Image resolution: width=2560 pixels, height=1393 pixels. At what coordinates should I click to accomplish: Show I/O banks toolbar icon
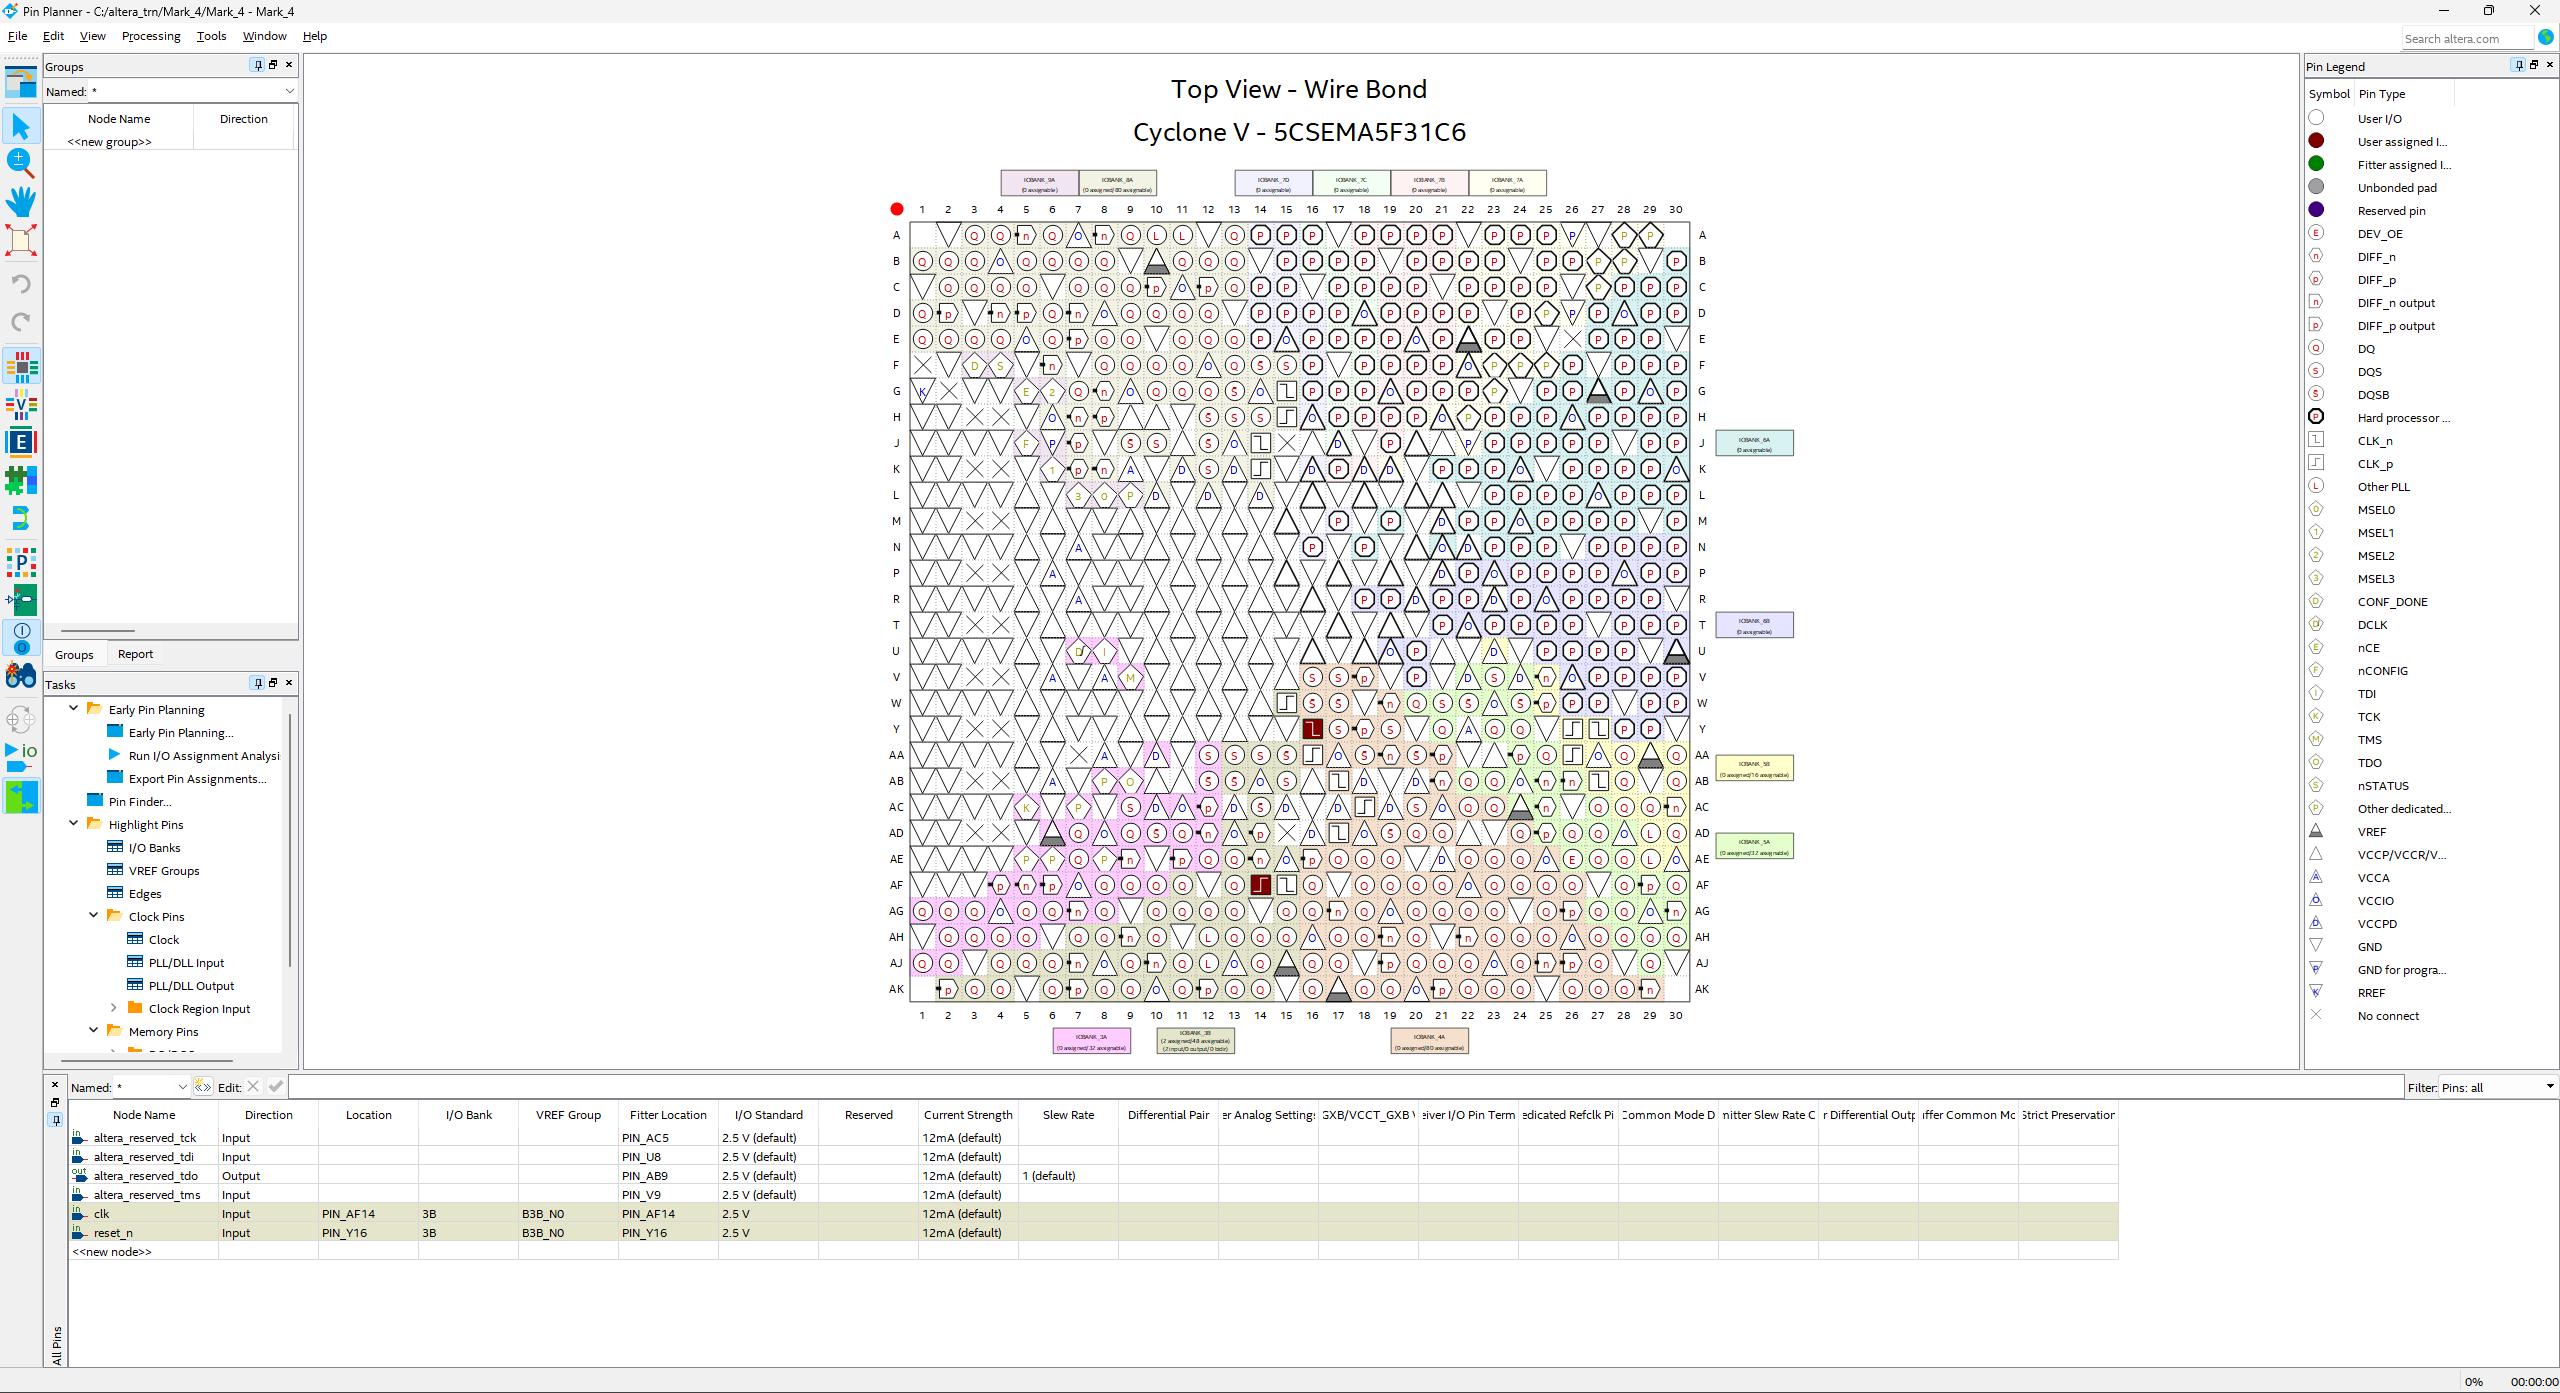(x=21, y=367)
